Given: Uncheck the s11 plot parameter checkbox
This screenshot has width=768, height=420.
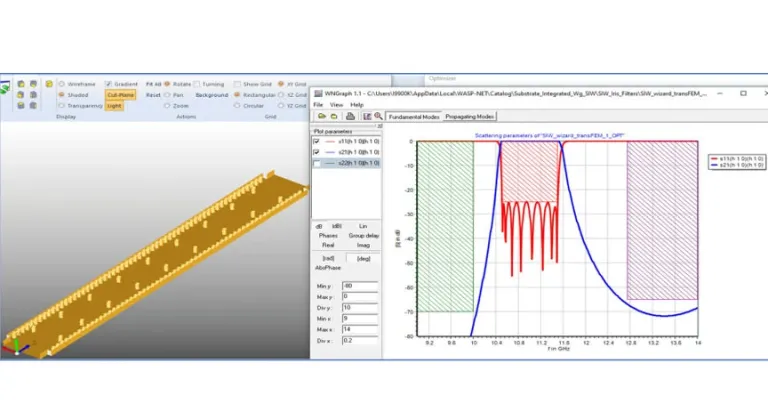Looking at the screenshot, I should pos(316,141).
